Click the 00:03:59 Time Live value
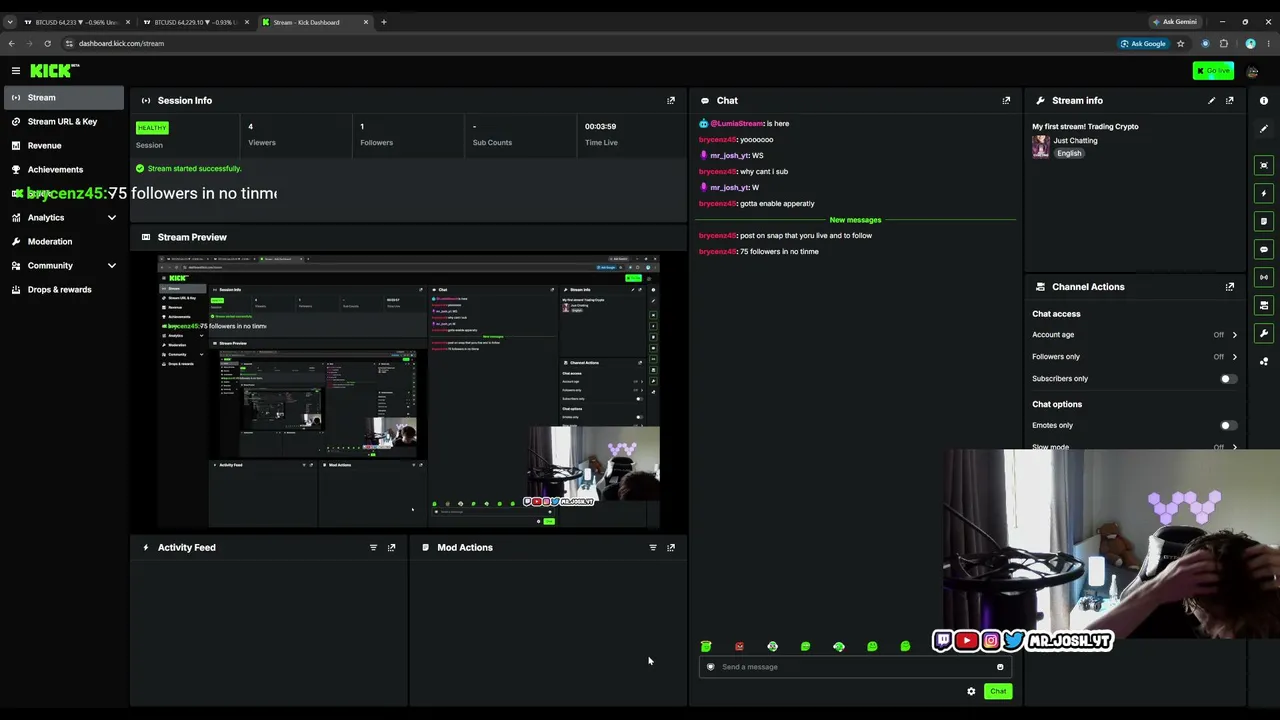The width and height of the screenshot is (1280, 720). [x=600, y=127]
